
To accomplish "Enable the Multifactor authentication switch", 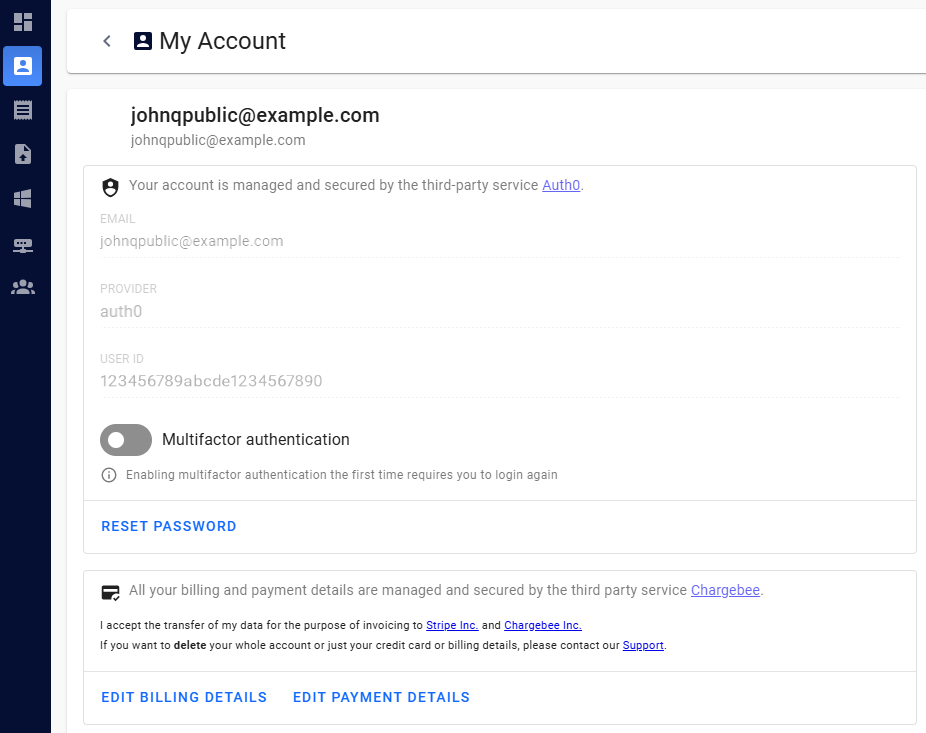I will pyautogui.click(x=126, y=440).
